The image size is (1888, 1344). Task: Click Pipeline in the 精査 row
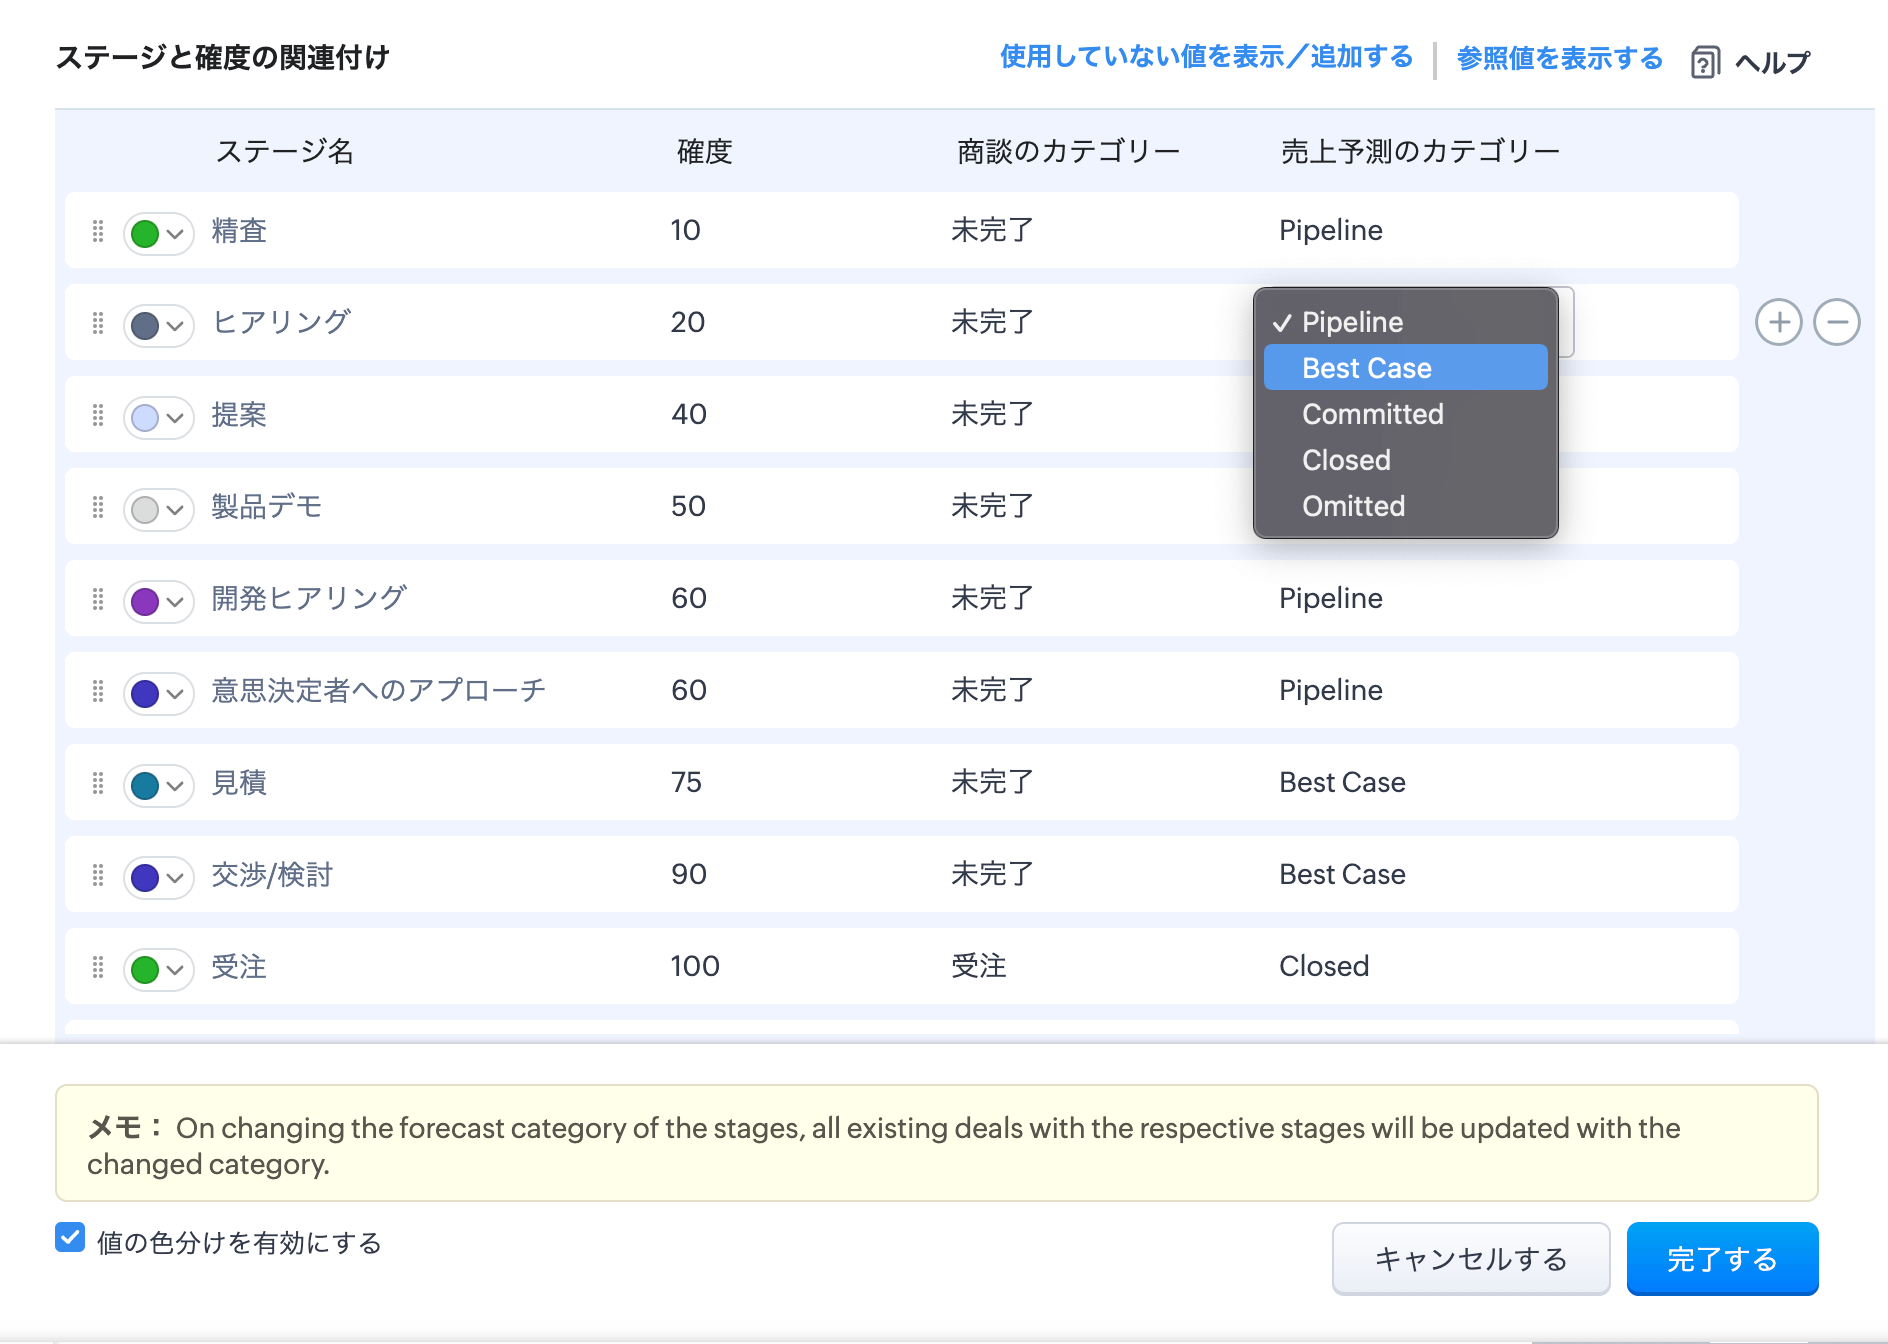point(1331,230)
